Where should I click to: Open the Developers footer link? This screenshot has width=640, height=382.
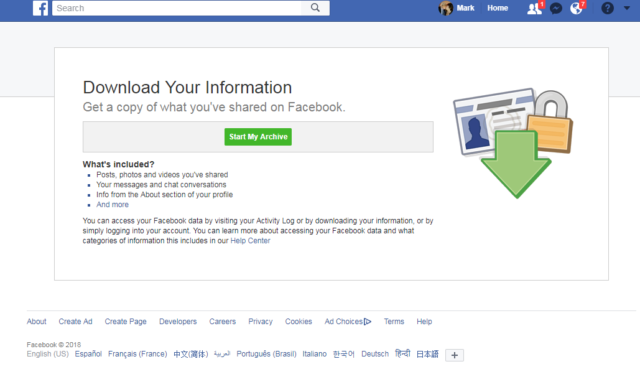click(x=178, y=322)
